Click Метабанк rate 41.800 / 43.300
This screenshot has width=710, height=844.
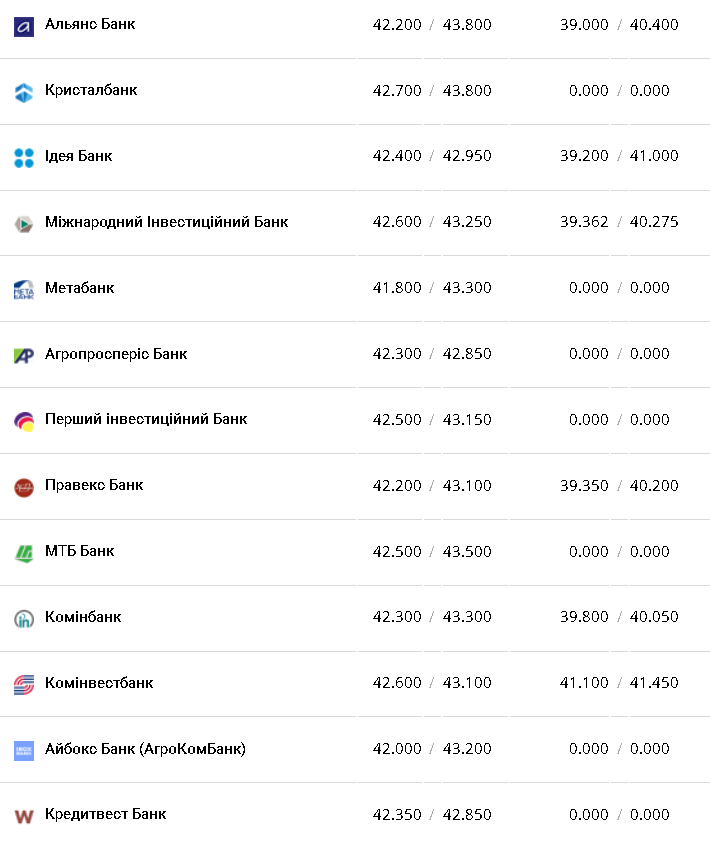pyautogui.click(x=432, y=288)
